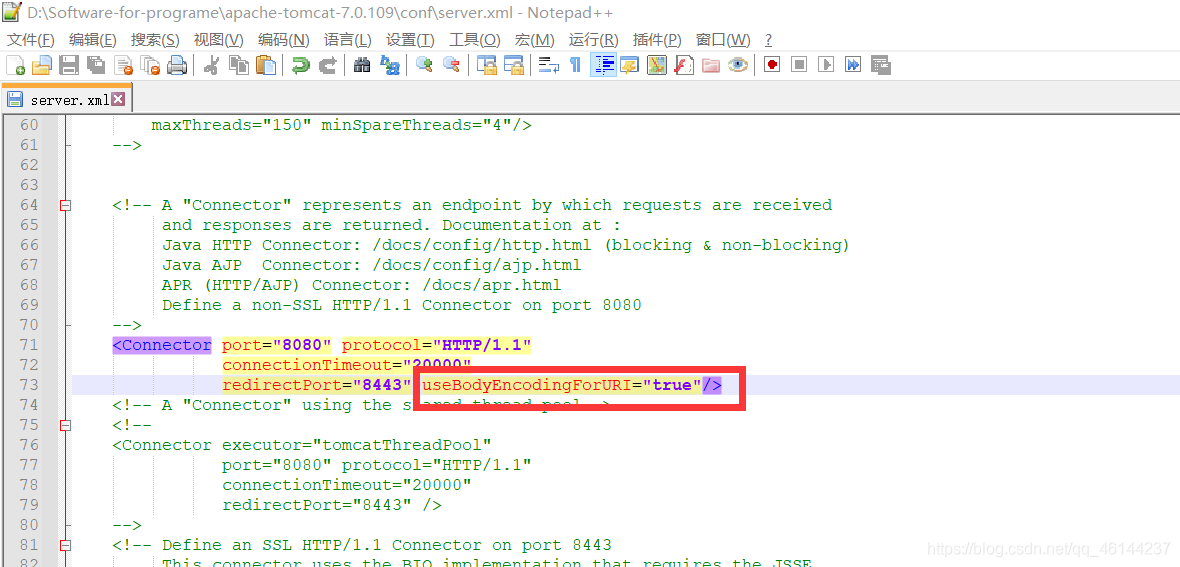1180x567 pixels.
Task: Collapse the comment fold at line 64
Action: pos(66,205)
